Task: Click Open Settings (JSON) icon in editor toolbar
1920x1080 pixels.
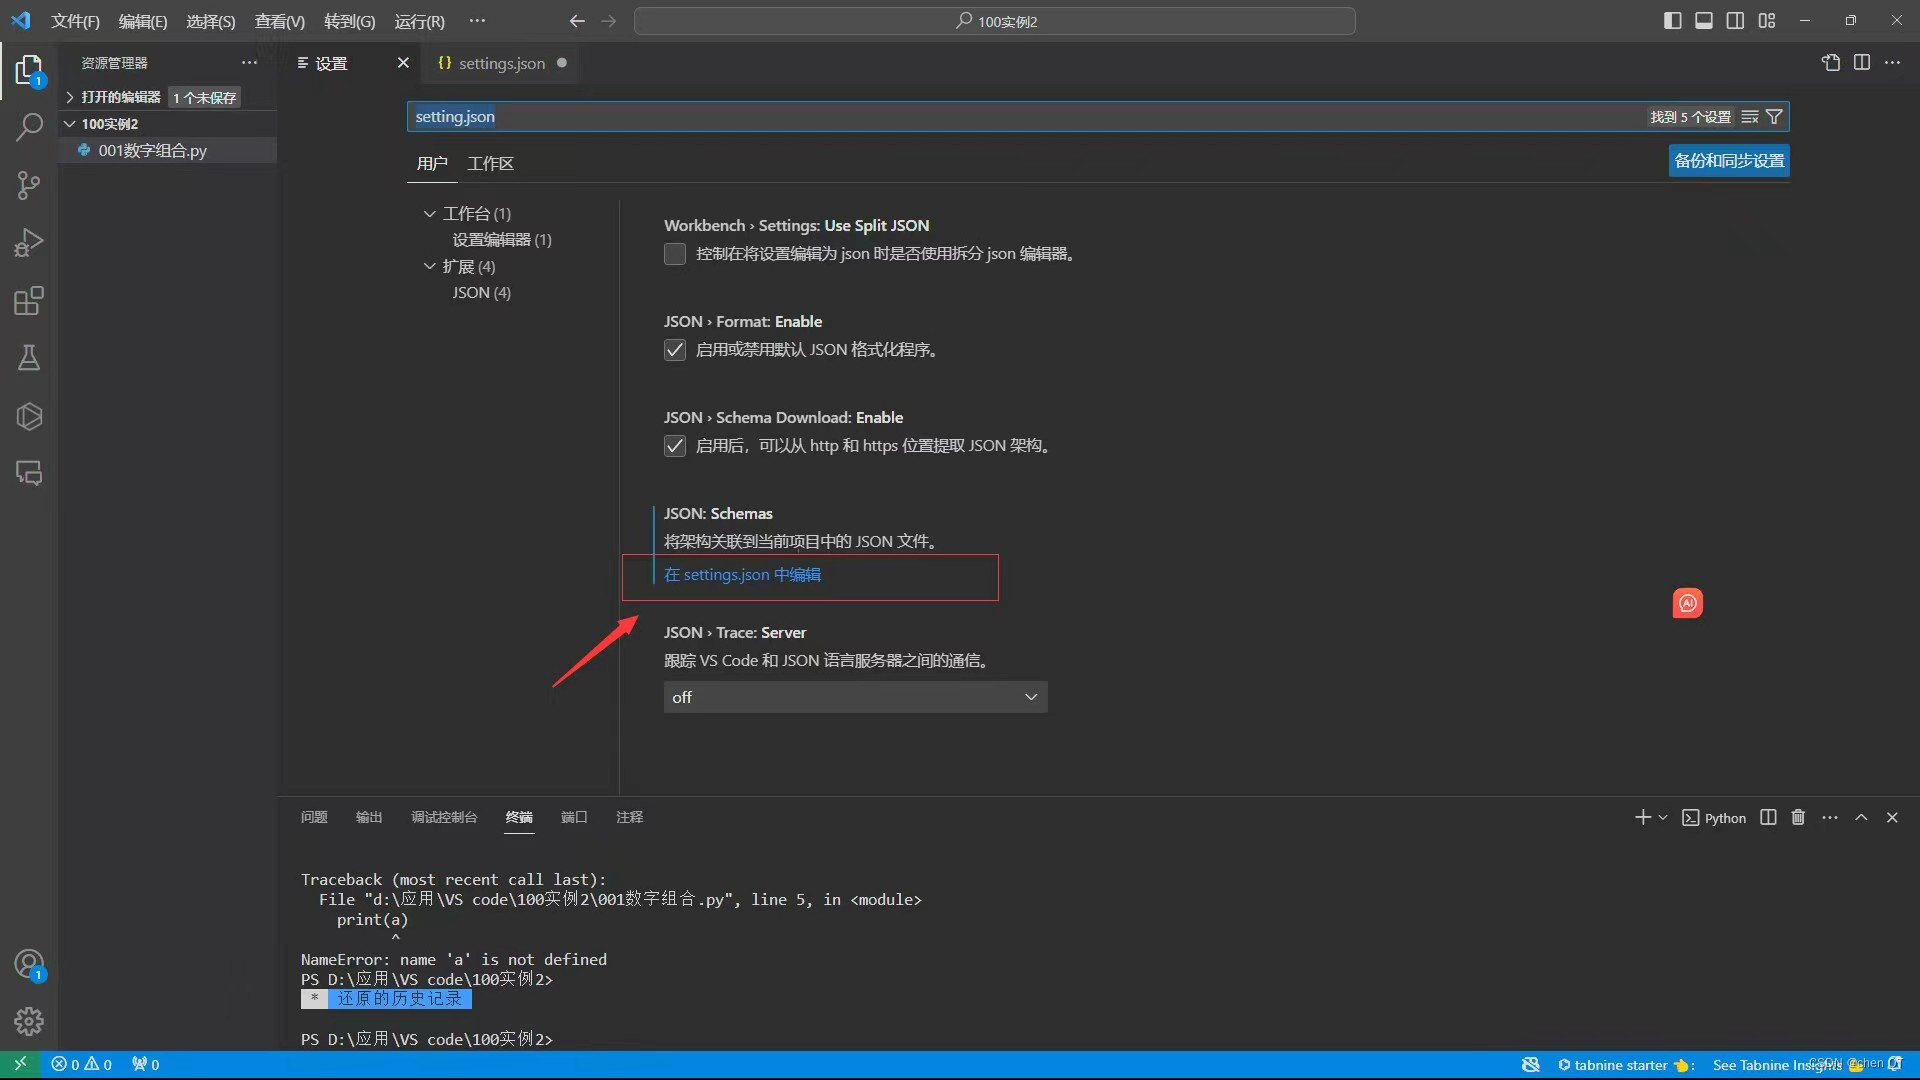Action: (1830, 63)
